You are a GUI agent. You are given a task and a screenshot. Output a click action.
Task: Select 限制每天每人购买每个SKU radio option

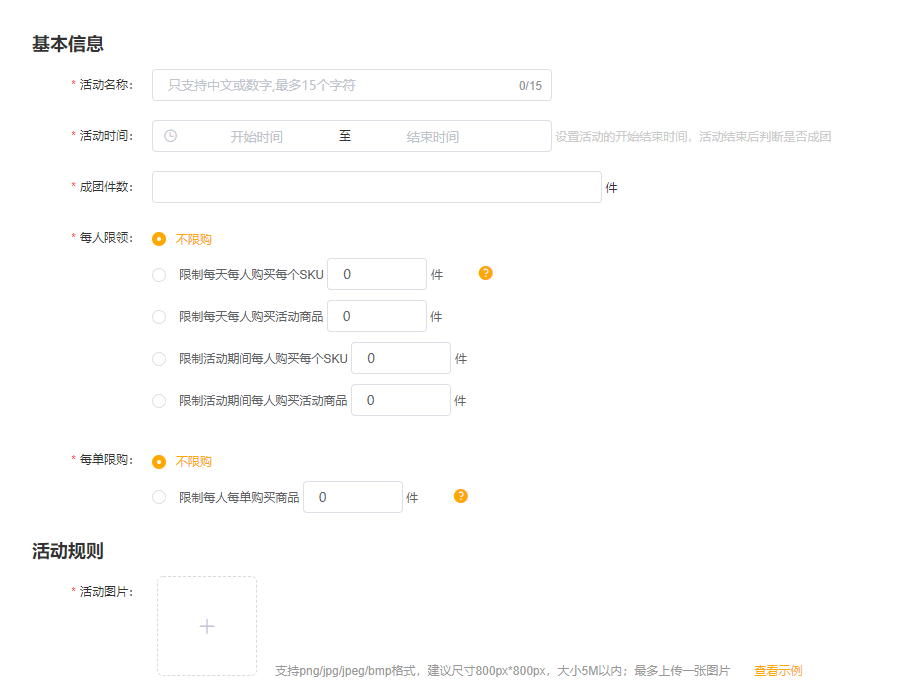coord(159,275)
